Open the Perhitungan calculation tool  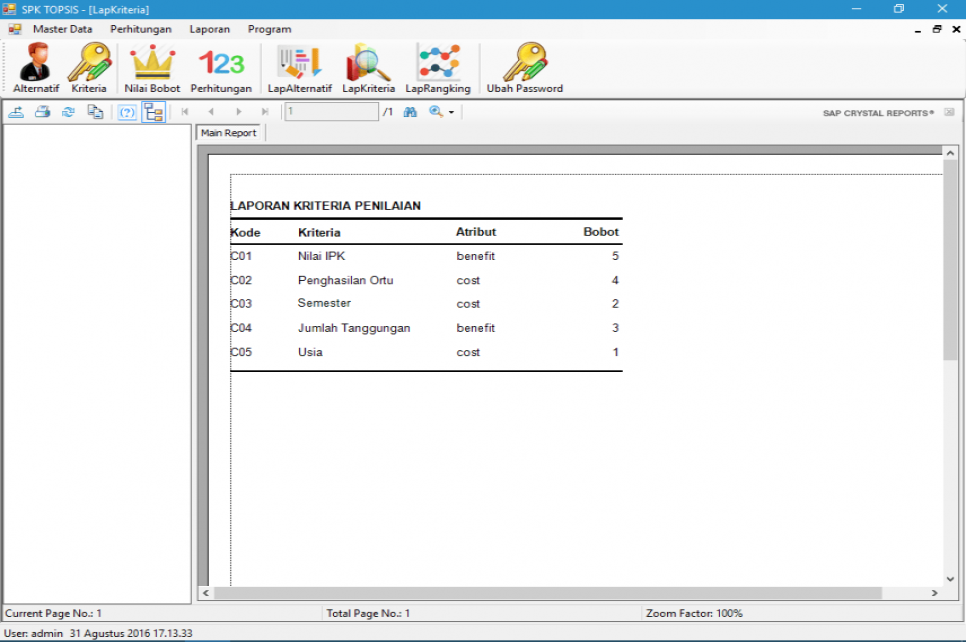[x=221, y=68]
